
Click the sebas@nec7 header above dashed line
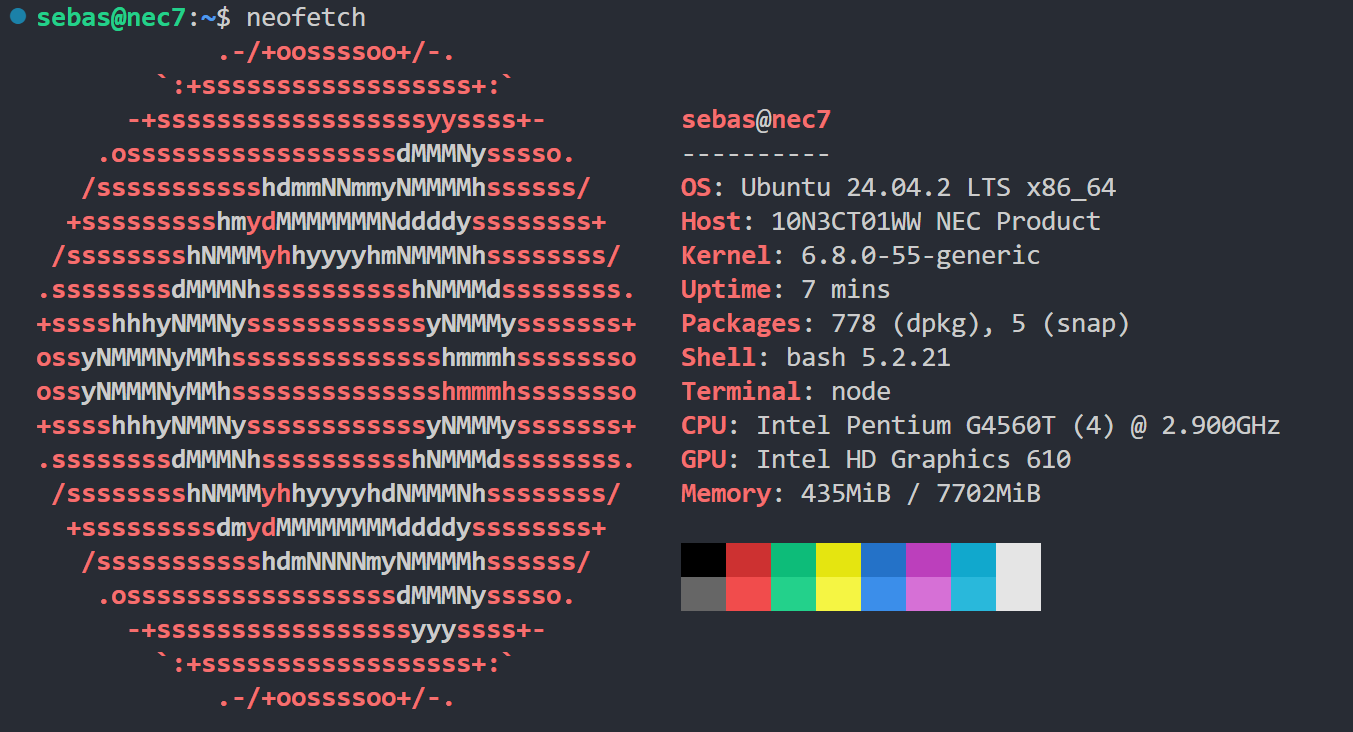[756, 120]
